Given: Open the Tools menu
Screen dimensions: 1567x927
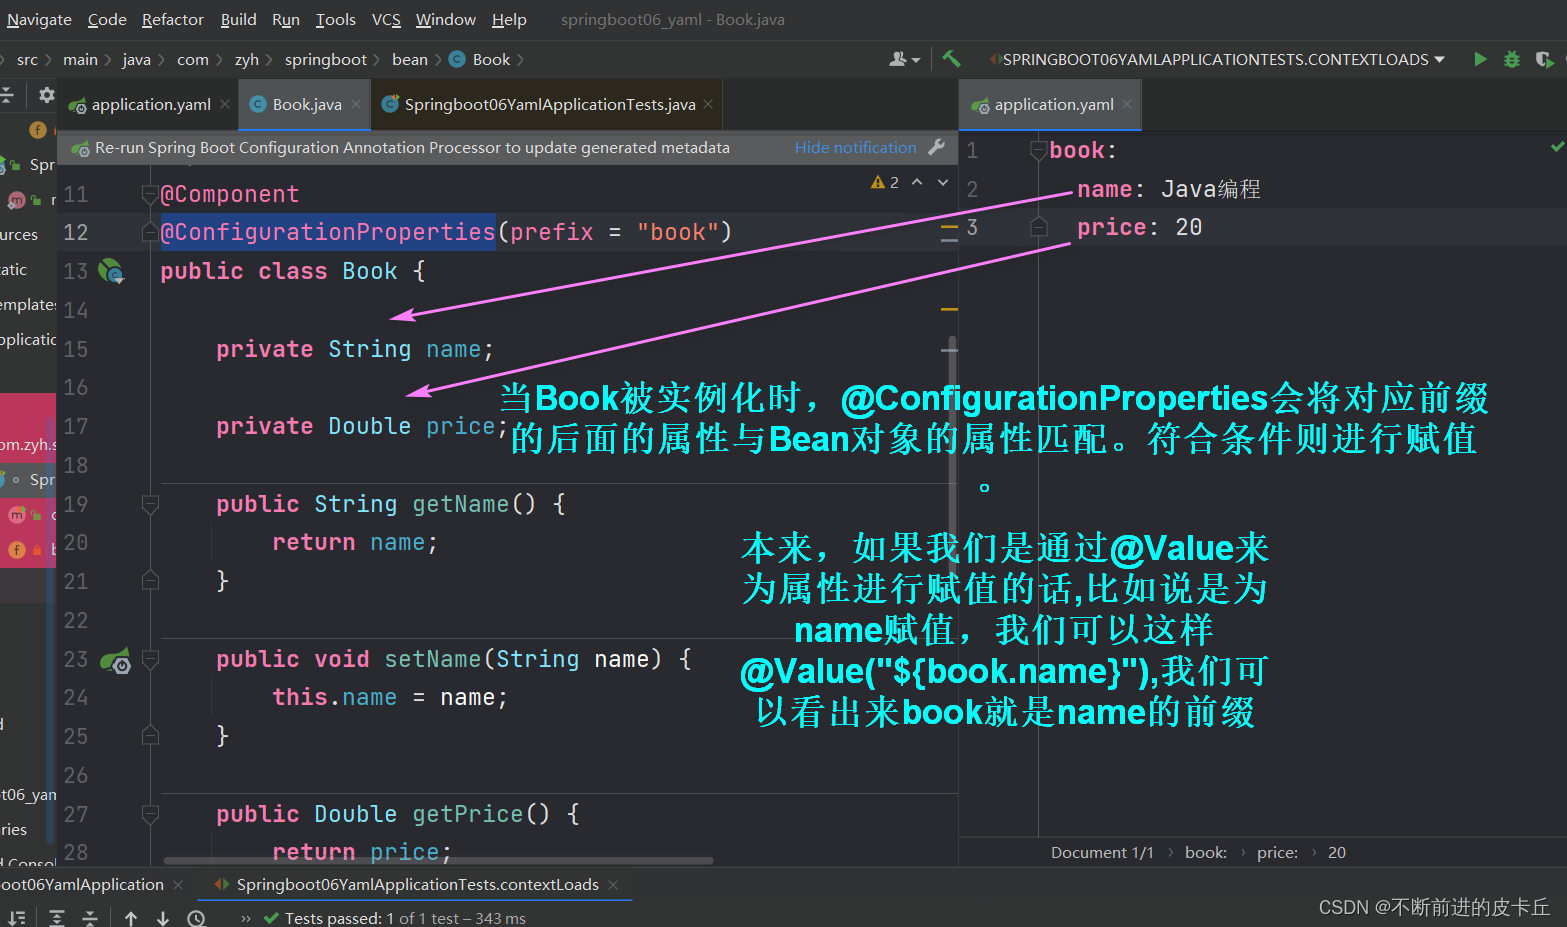Looking at the screenshot, I should pyautogui.click(x=336, y=20).
